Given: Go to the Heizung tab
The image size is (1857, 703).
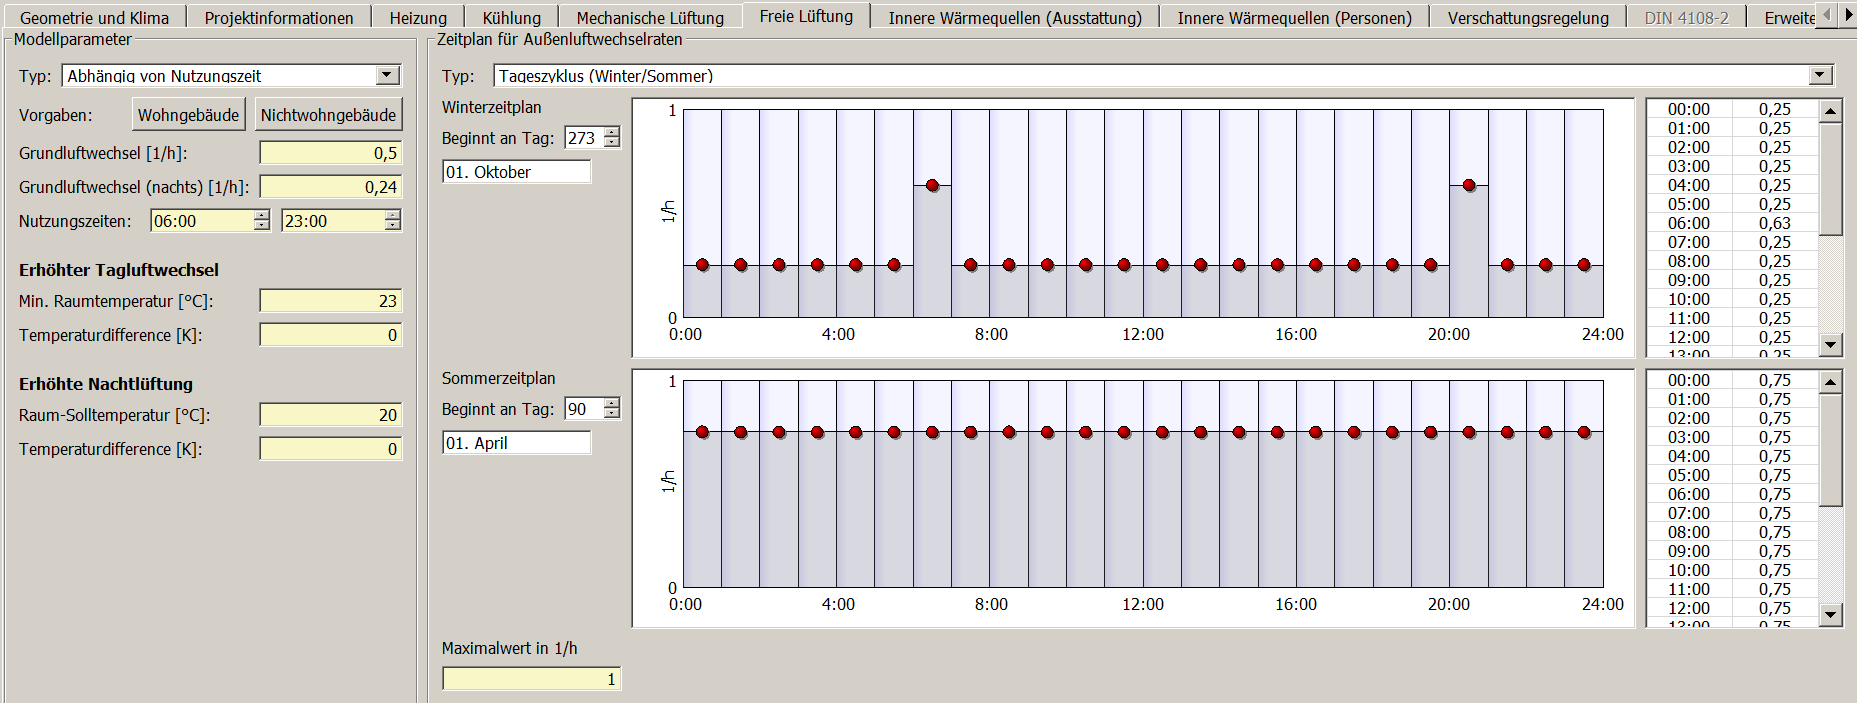Looking at the screenshot, I should (x=418, y=18).
